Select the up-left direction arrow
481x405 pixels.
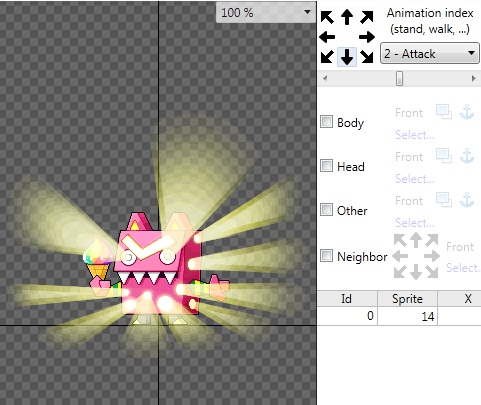(327, 17)
